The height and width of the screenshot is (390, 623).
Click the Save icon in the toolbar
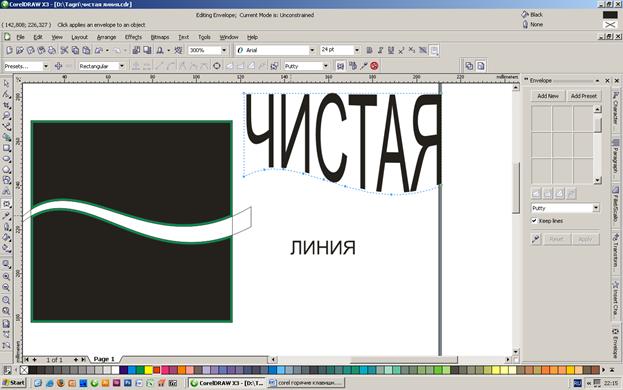click(x=31, y=50)
